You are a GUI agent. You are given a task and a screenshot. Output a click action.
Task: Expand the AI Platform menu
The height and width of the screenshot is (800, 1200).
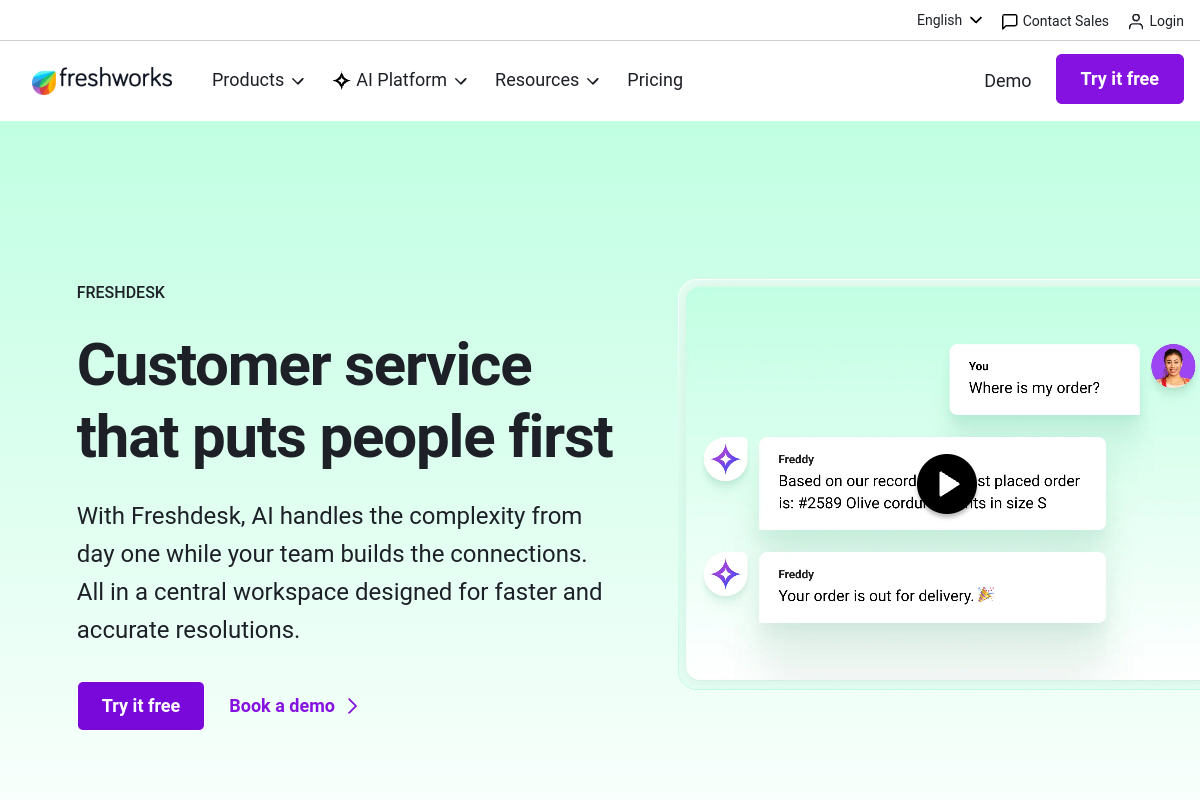pyautogui.click(x=400, y=80)
